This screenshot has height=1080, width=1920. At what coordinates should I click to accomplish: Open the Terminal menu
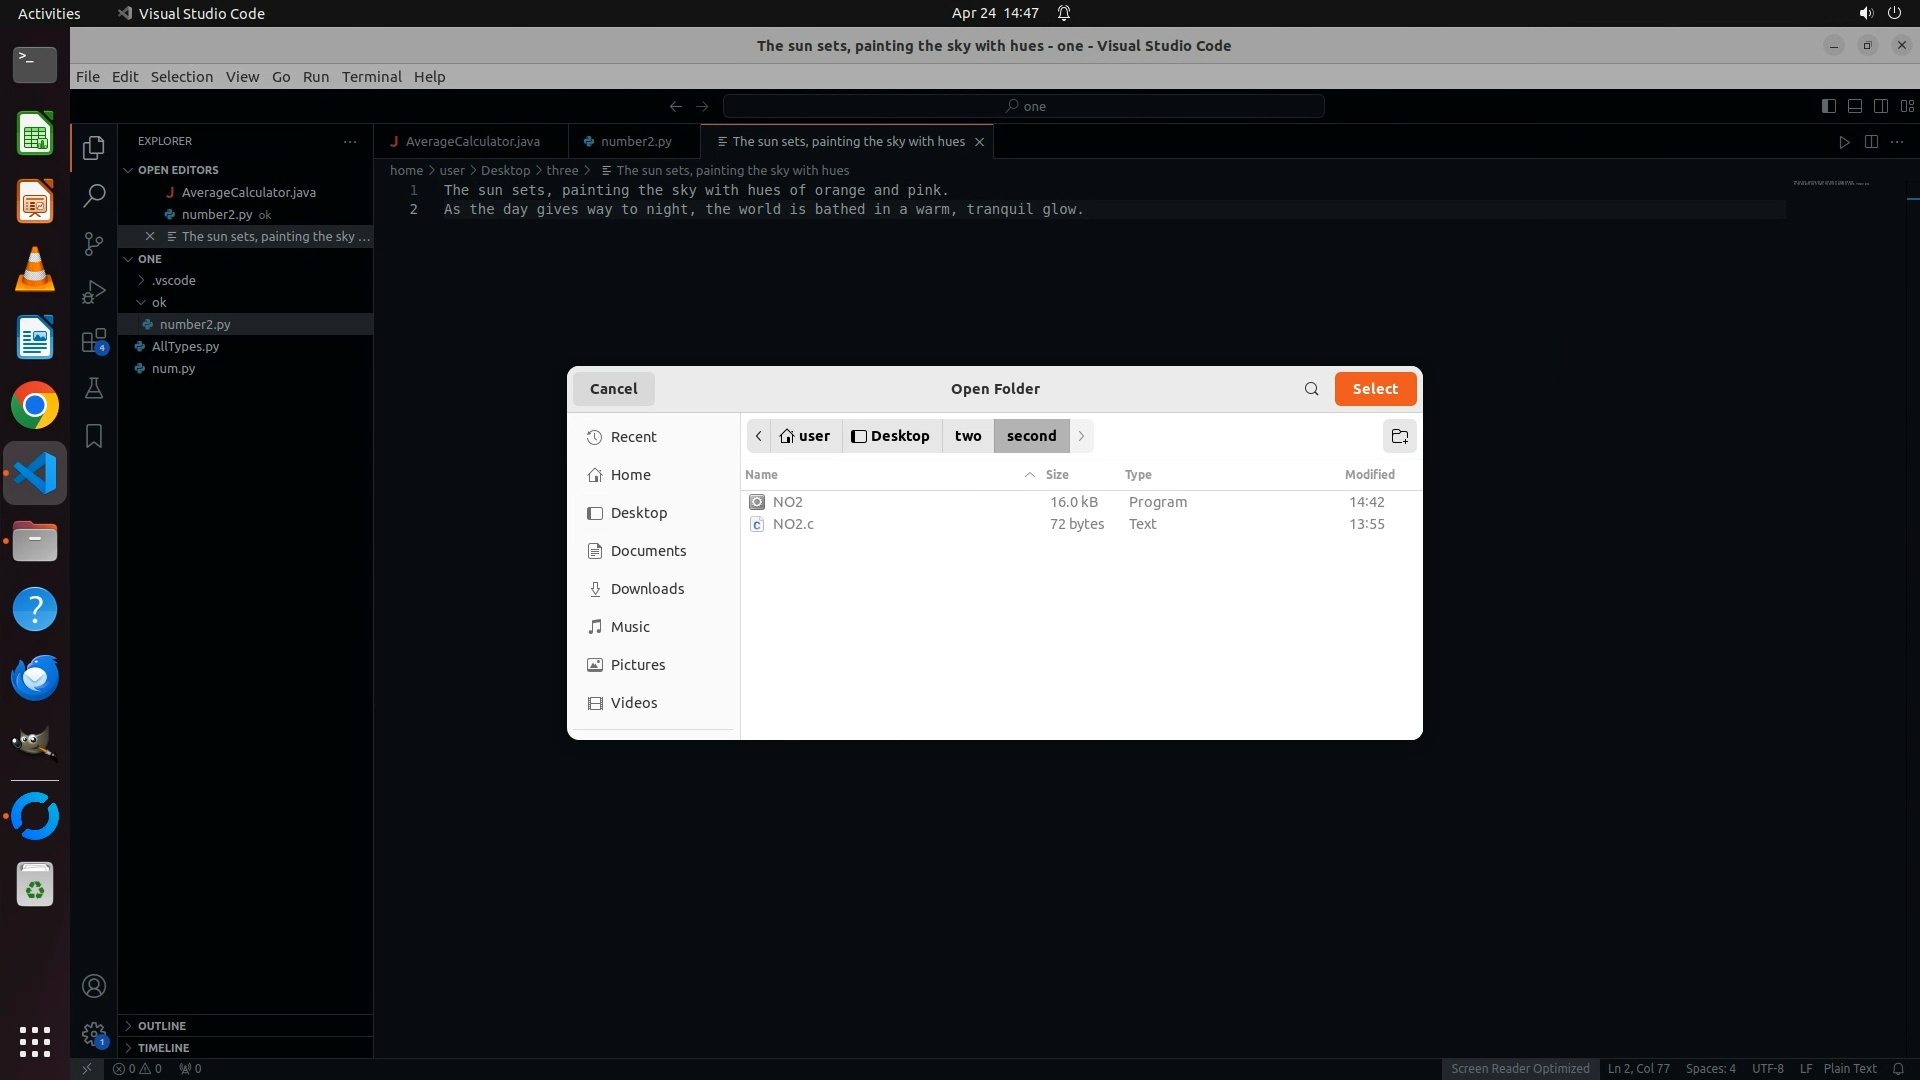point(371,77)
